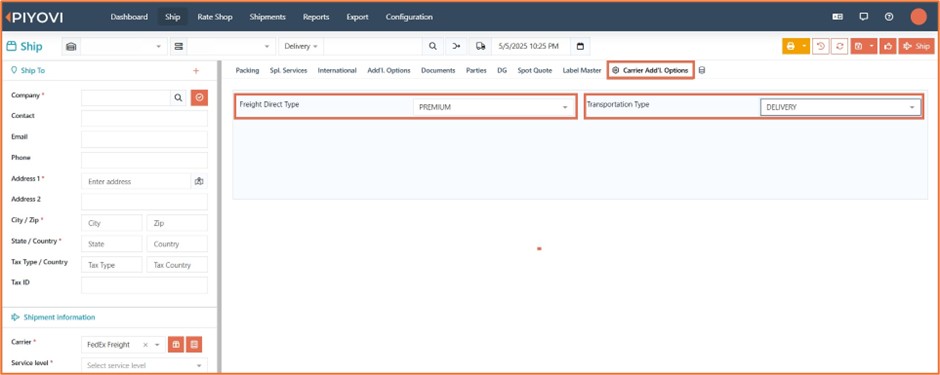Switch to the Spl. Services tab
The image size is (940, 375).
pos(288,70)
